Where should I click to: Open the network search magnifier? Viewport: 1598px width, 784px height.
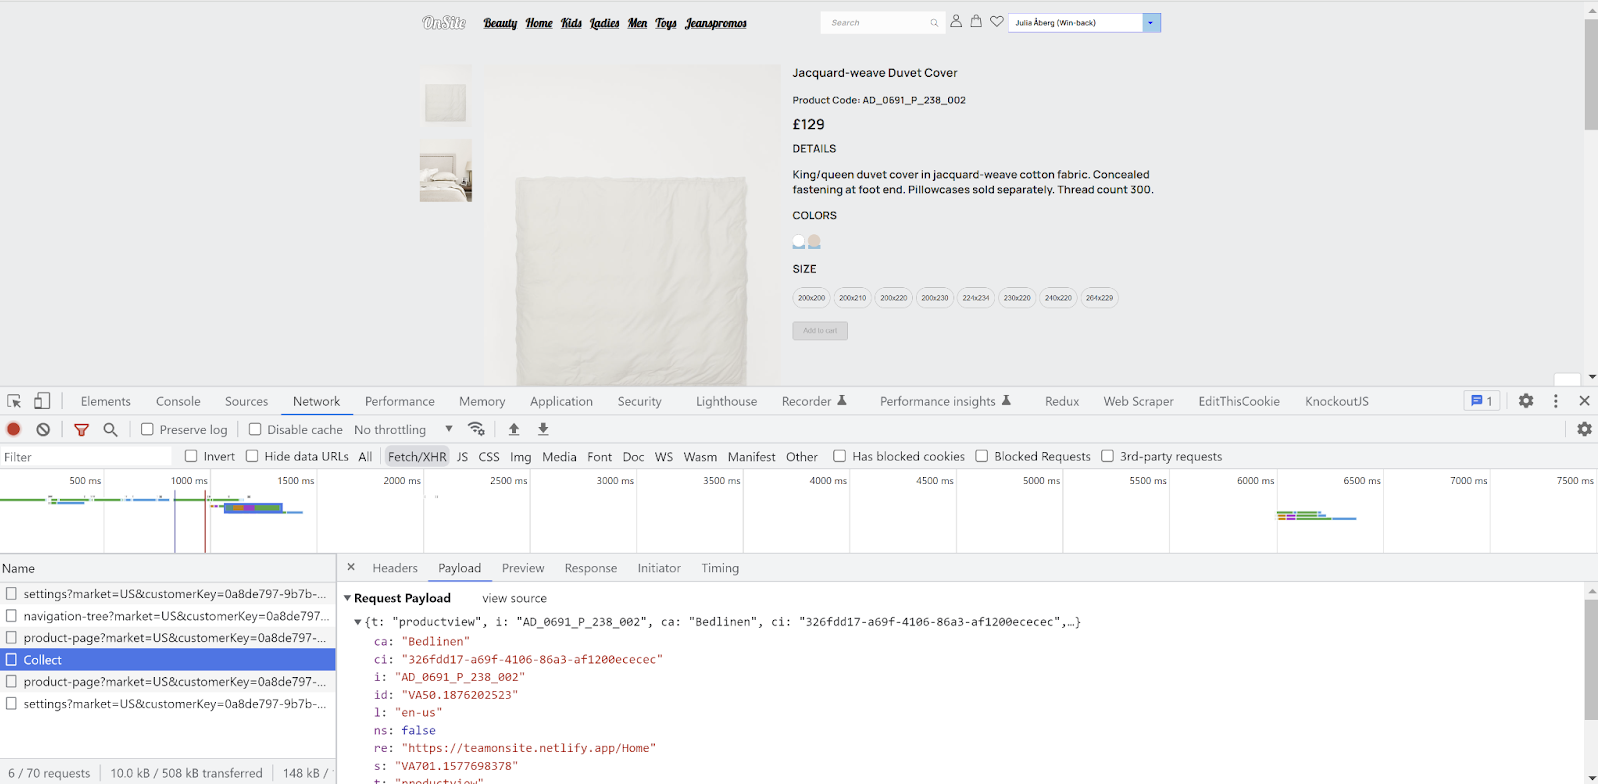111,429
